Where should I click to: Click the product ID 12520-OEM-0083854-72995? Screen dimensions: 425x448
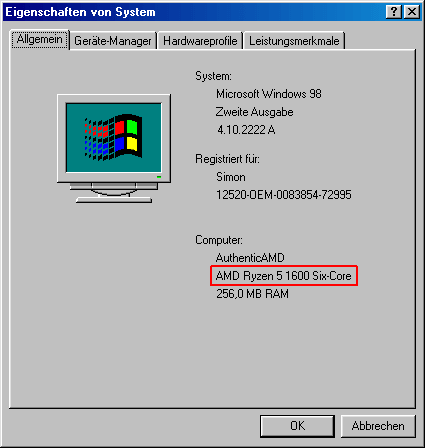[284, 195]
